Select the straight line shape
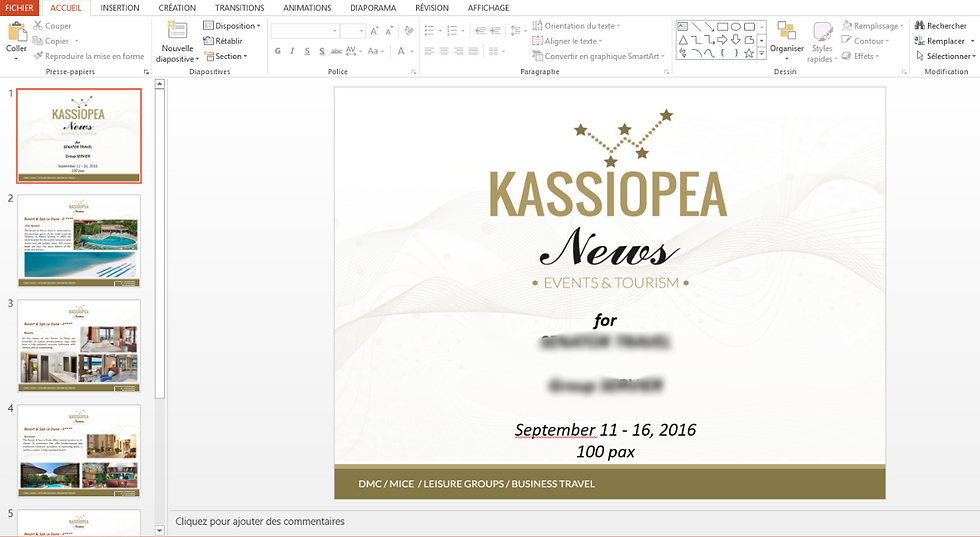Viewport: 980px width, 537px height. (x=696, y=26)
